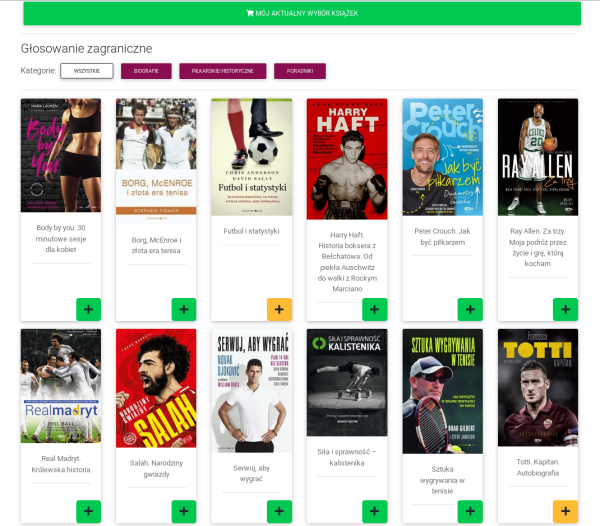Toggle yellow plus on Futbol i statystyki
Screen dimensions: 600x526
pyautogui.click(x=279, y=309)
